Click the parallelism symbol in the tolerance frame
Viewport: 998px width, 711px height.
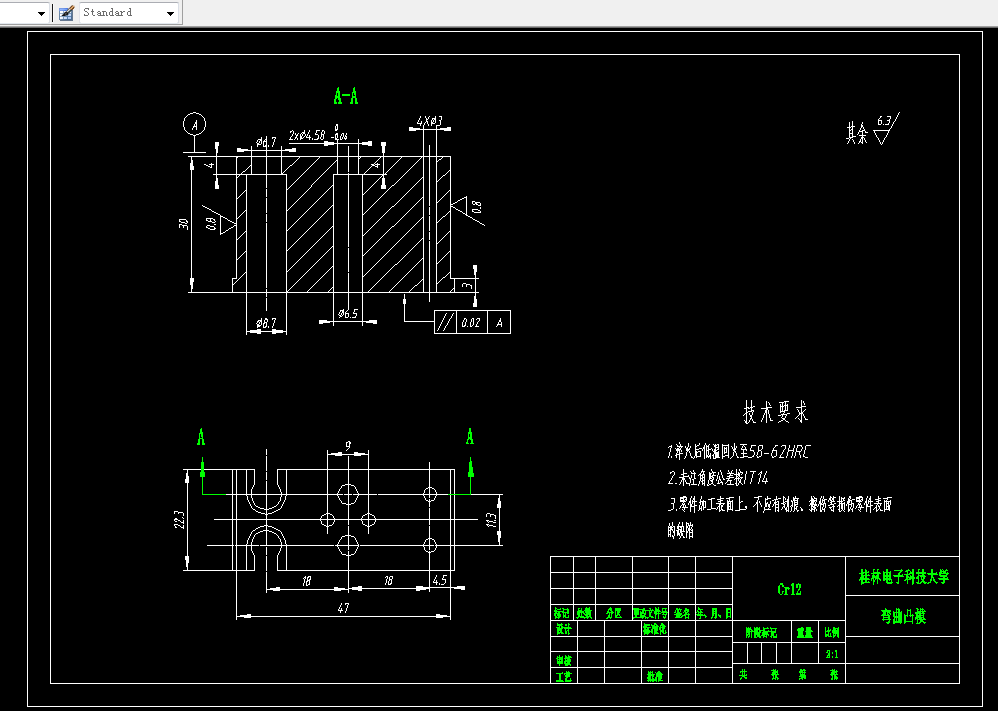point(445,323)
